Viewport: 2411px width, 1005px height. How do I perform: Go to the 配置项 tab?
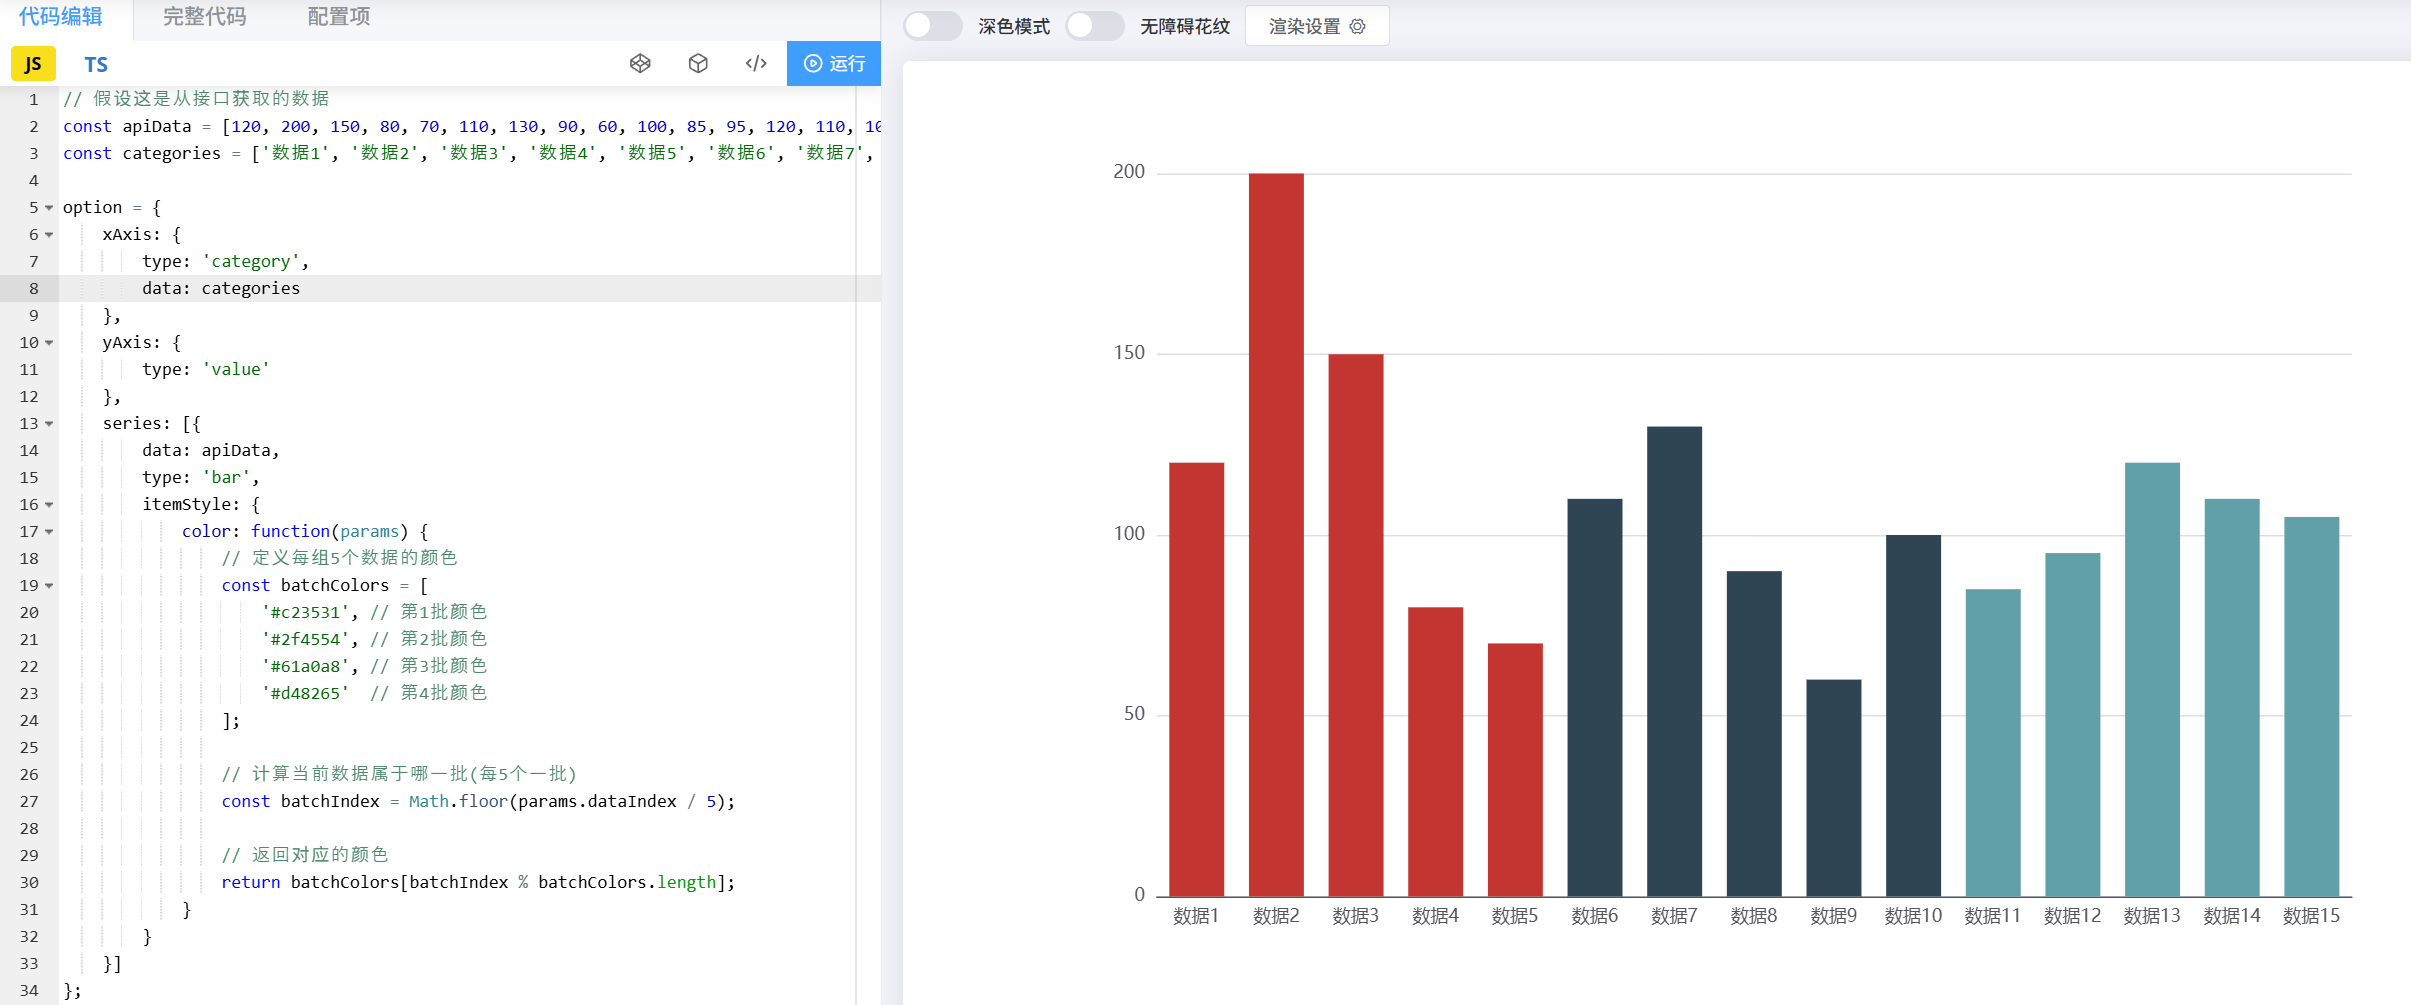339,17
